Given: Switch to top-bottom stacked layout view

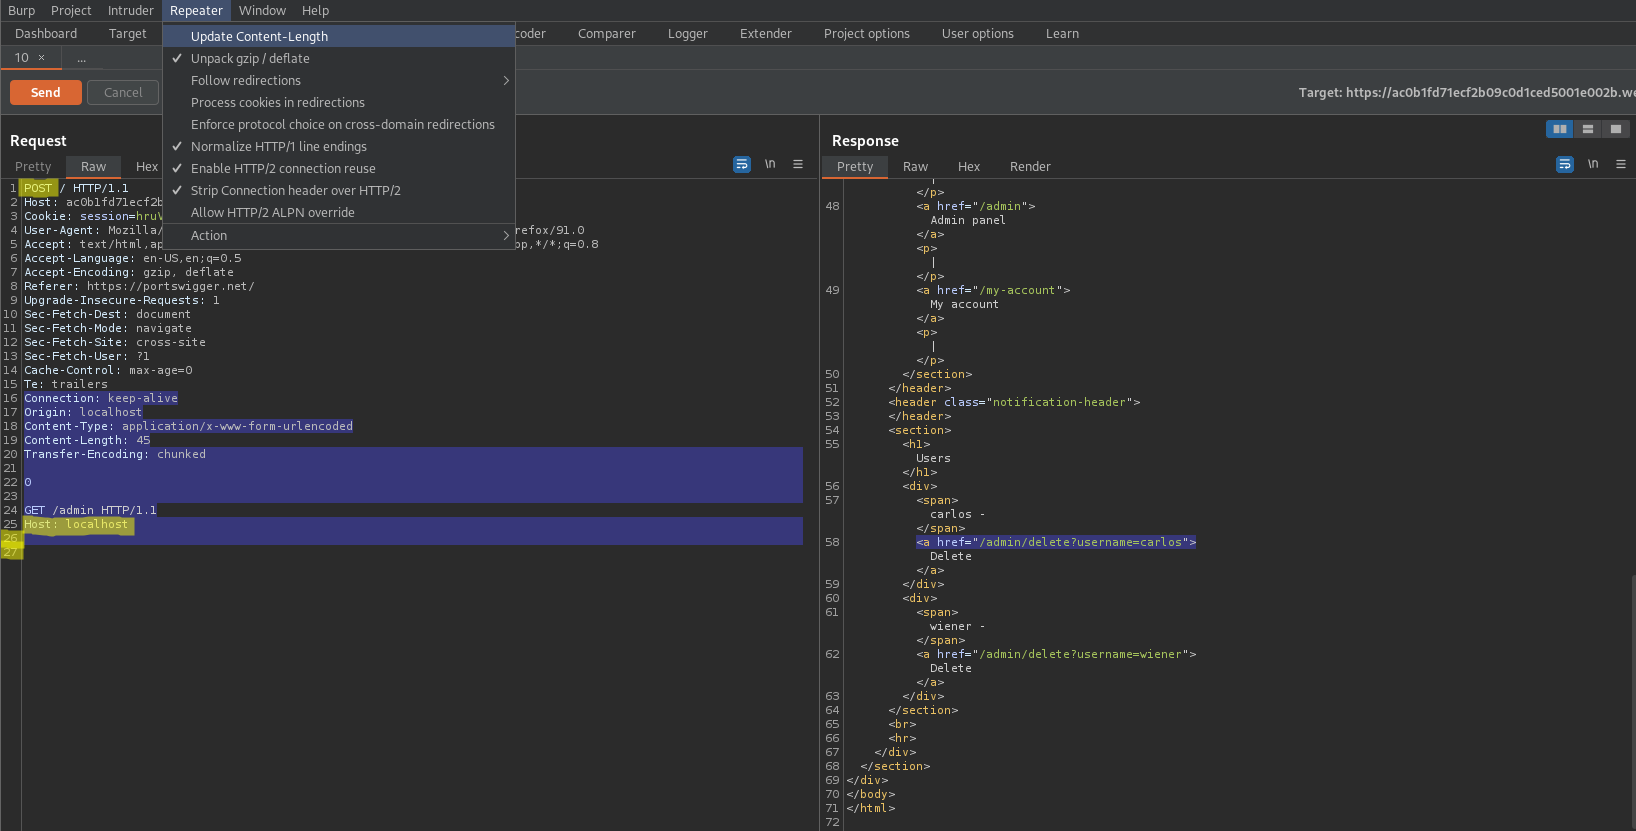Looking at the screenshot, I should [1587, 129].
